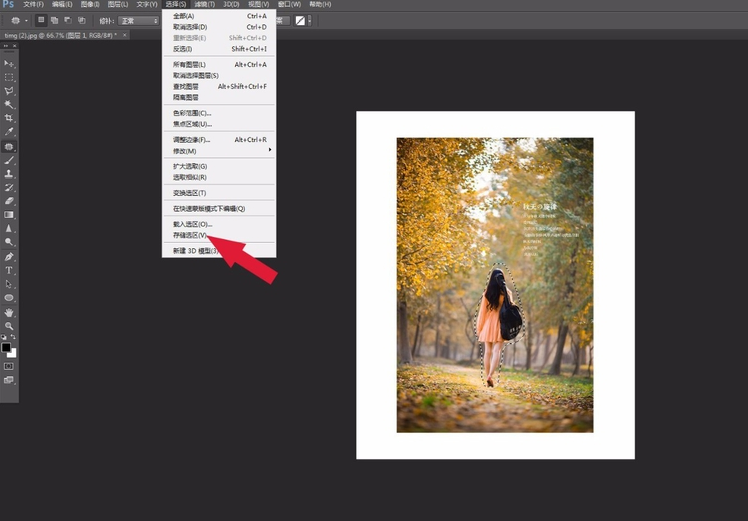Select the Hand tool
748x521 pixels.
(x=9, y=313)
